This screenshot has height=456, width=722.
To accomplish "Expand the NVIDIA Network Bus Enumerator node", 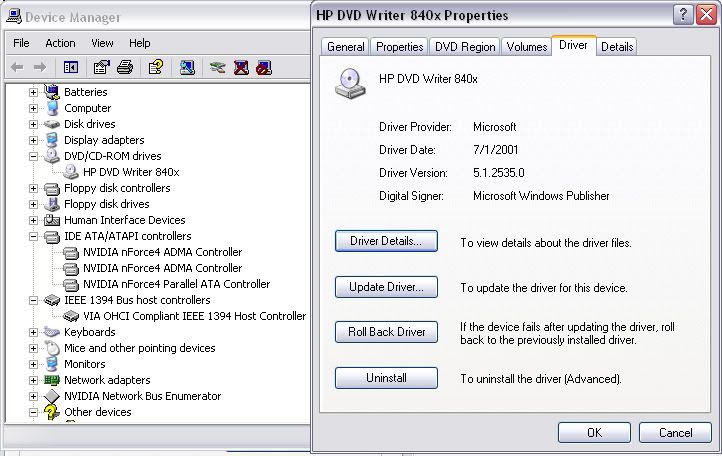I will (33, 396).
